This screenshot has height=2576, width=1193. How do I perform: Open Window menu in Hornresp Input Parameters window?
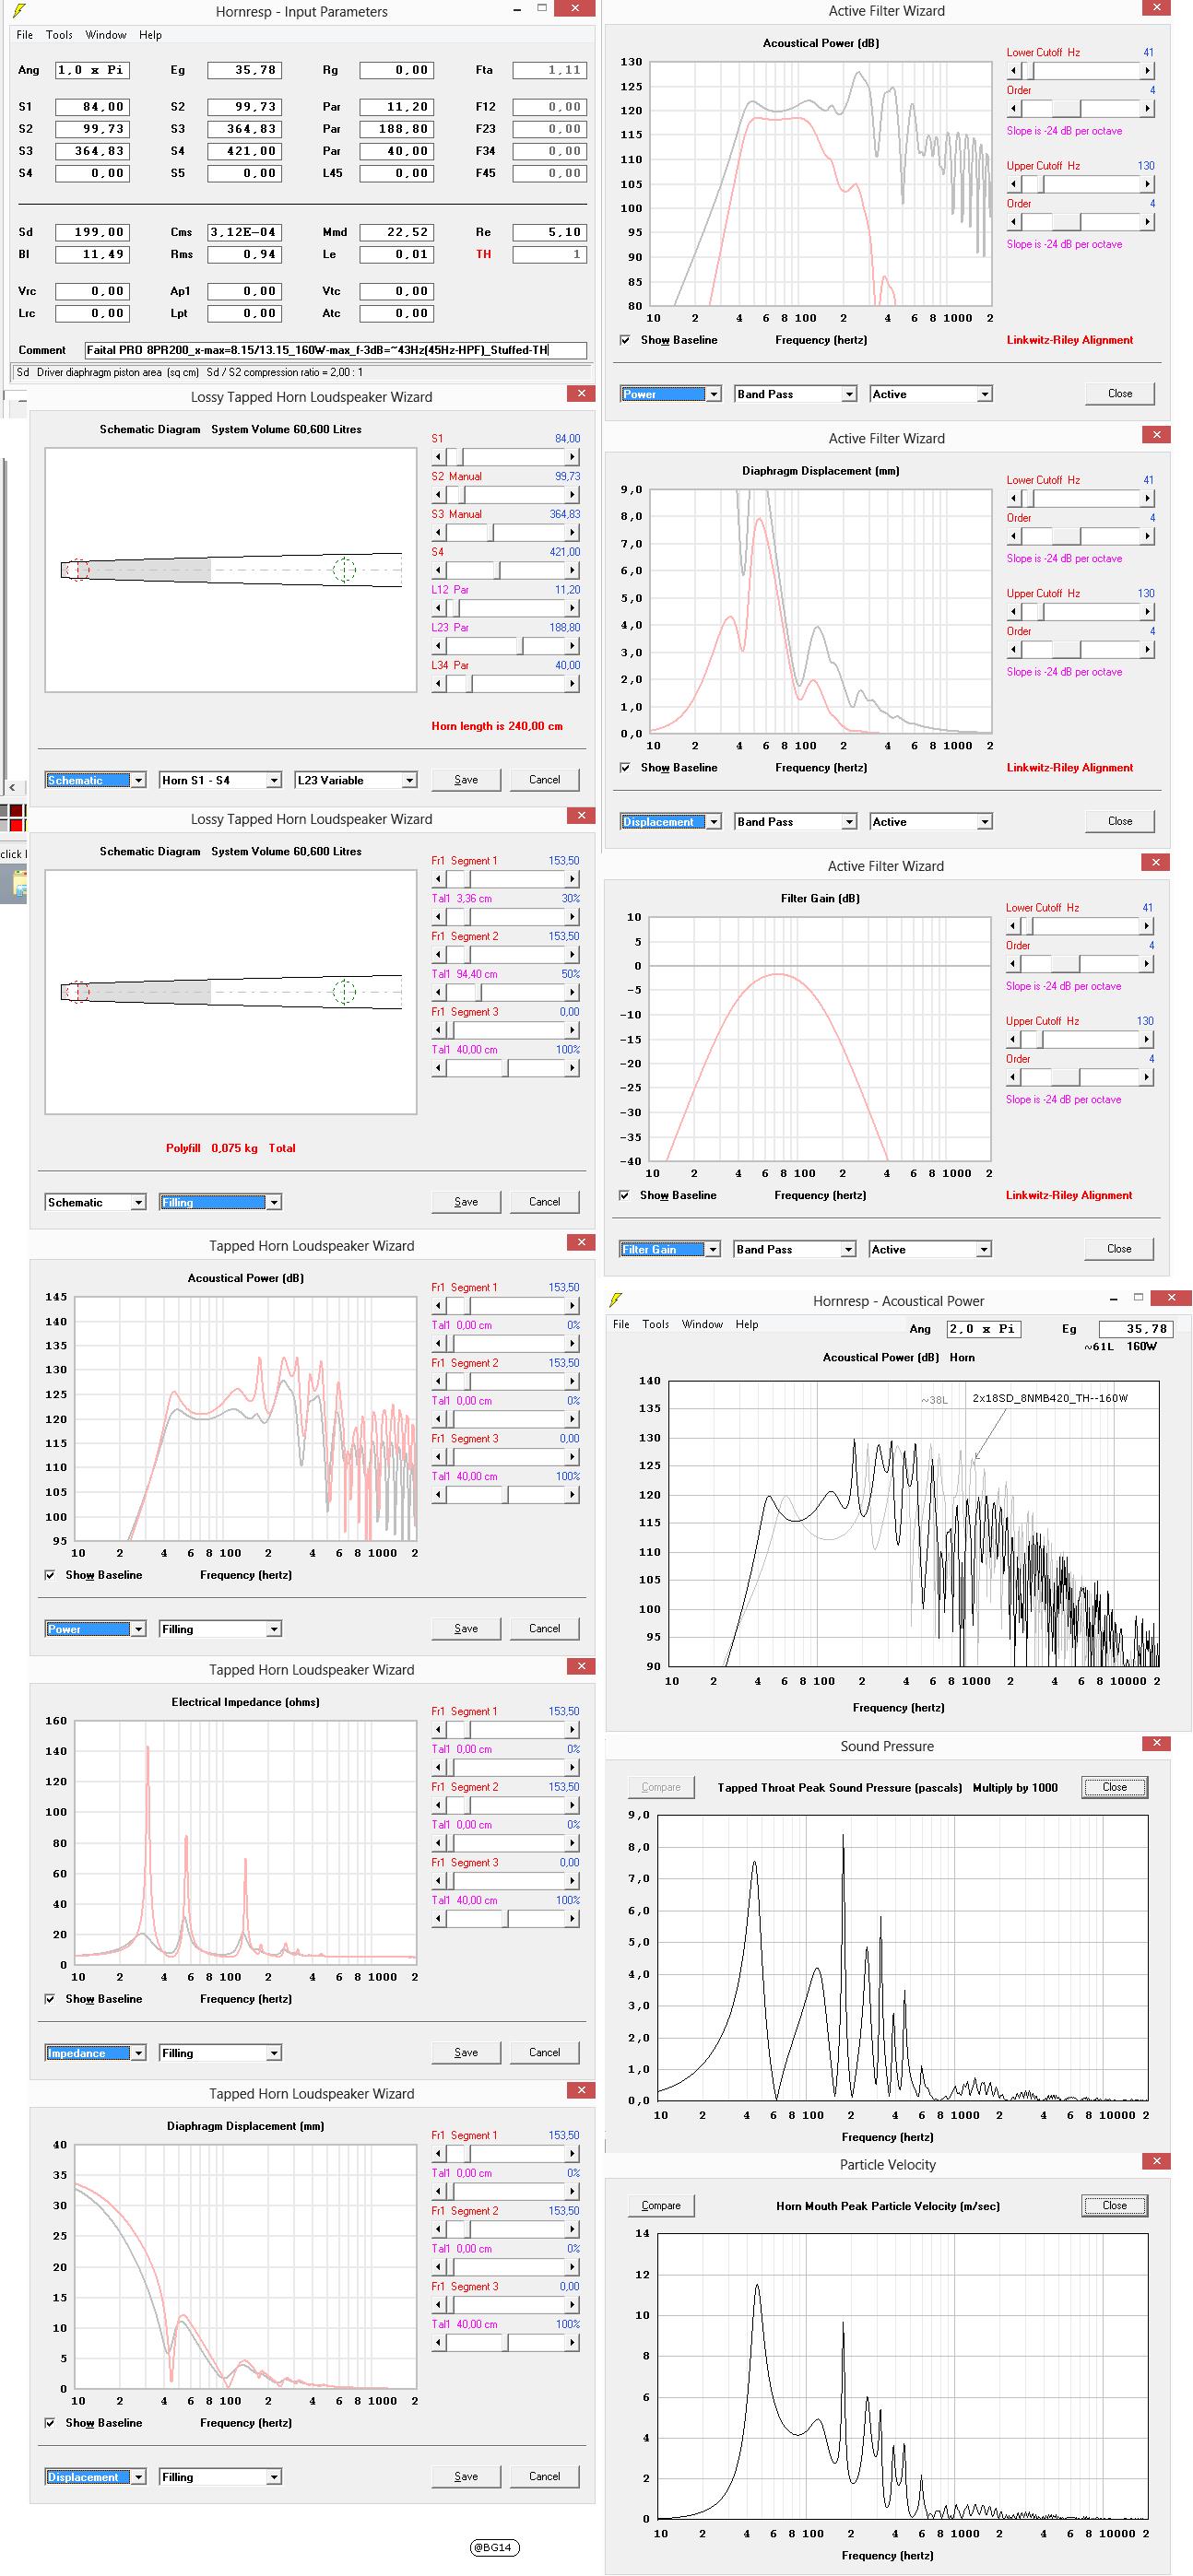pos(106,35)
